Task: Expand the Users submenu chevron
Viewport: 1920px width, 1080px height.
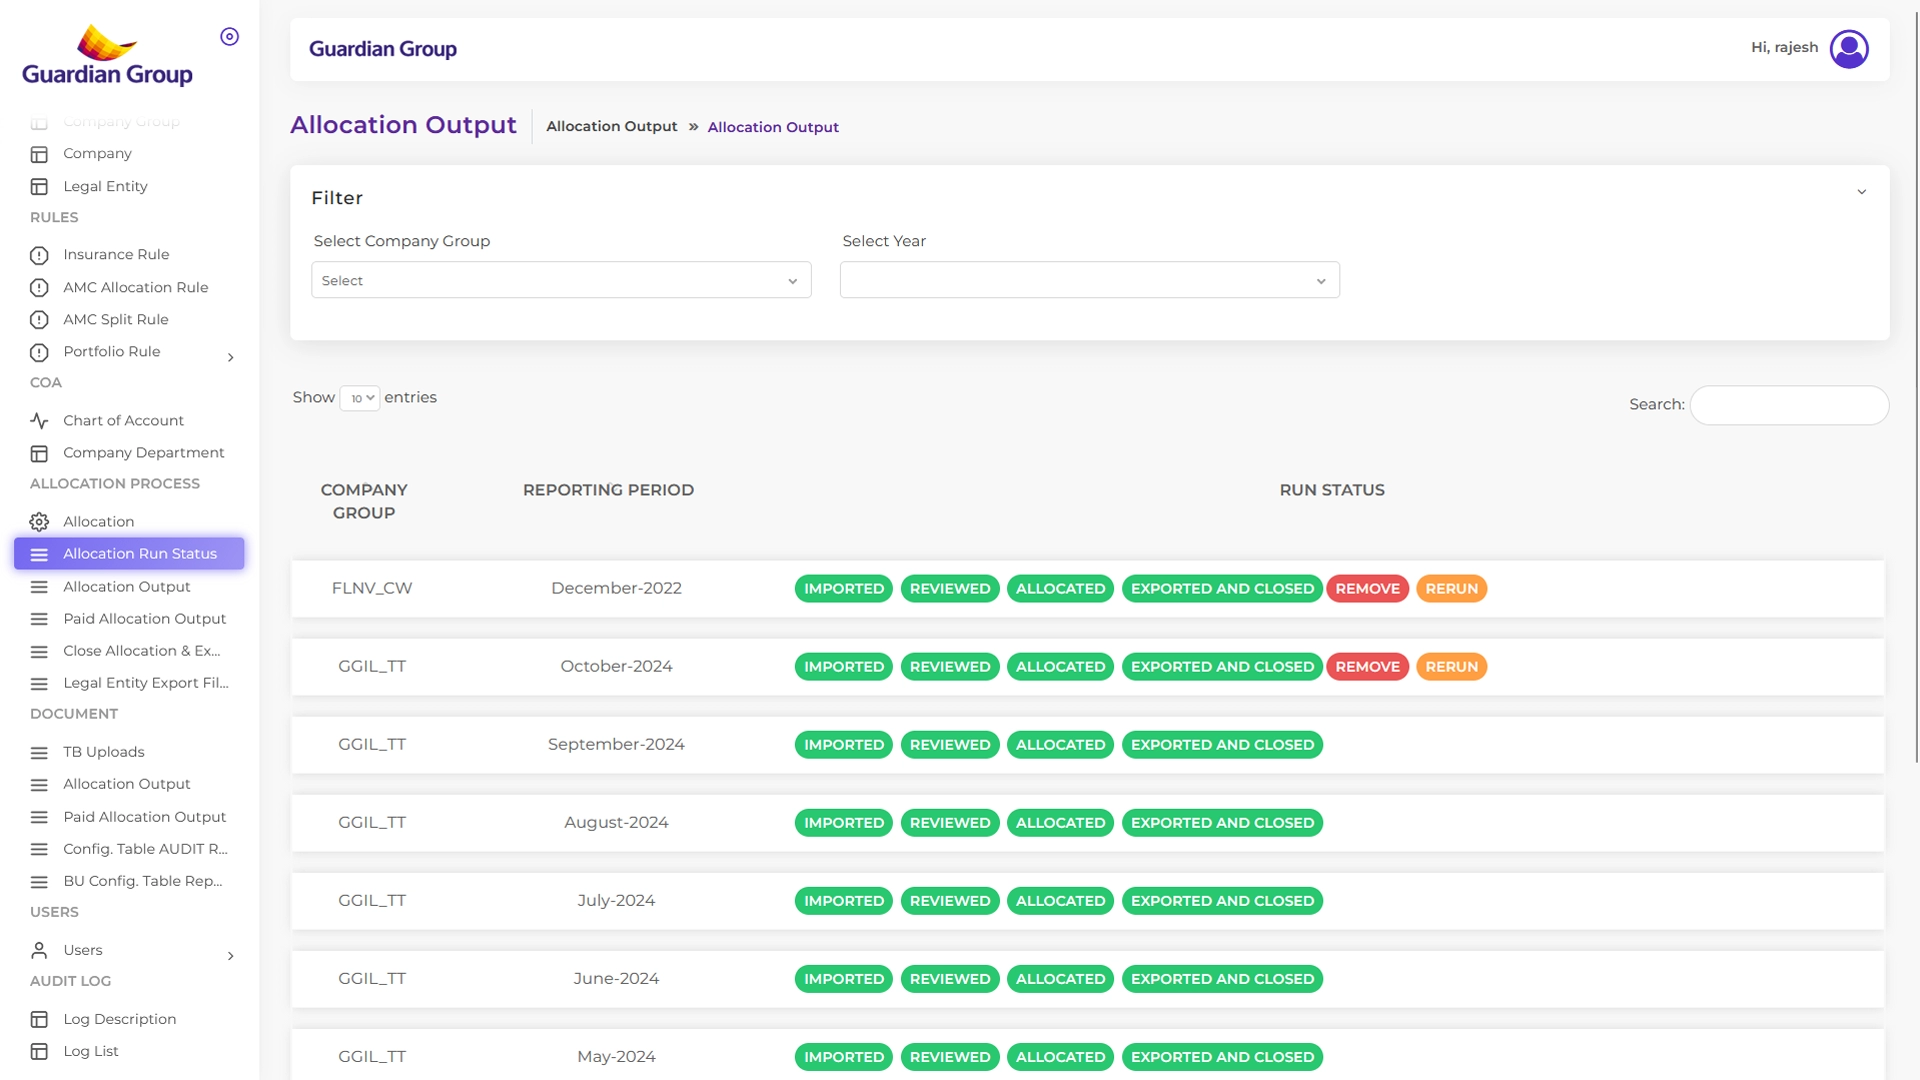Action: [231, 956]
